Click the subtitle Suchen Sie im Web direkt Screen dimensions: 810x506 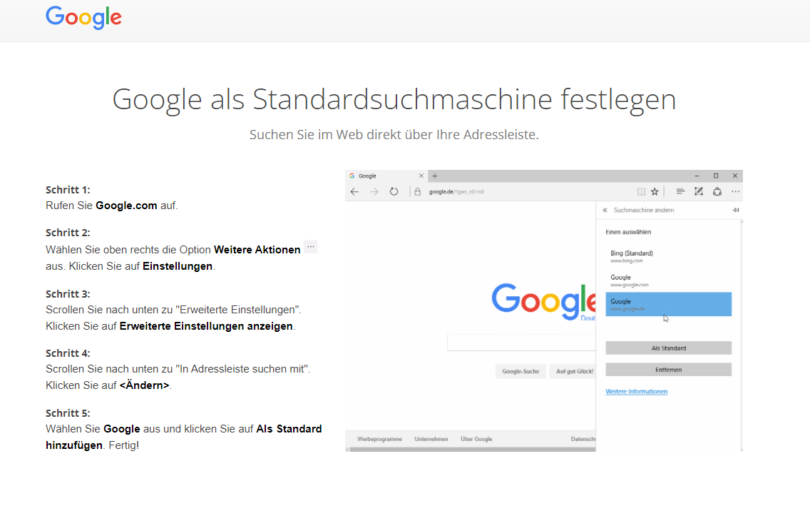pos(394,134)
